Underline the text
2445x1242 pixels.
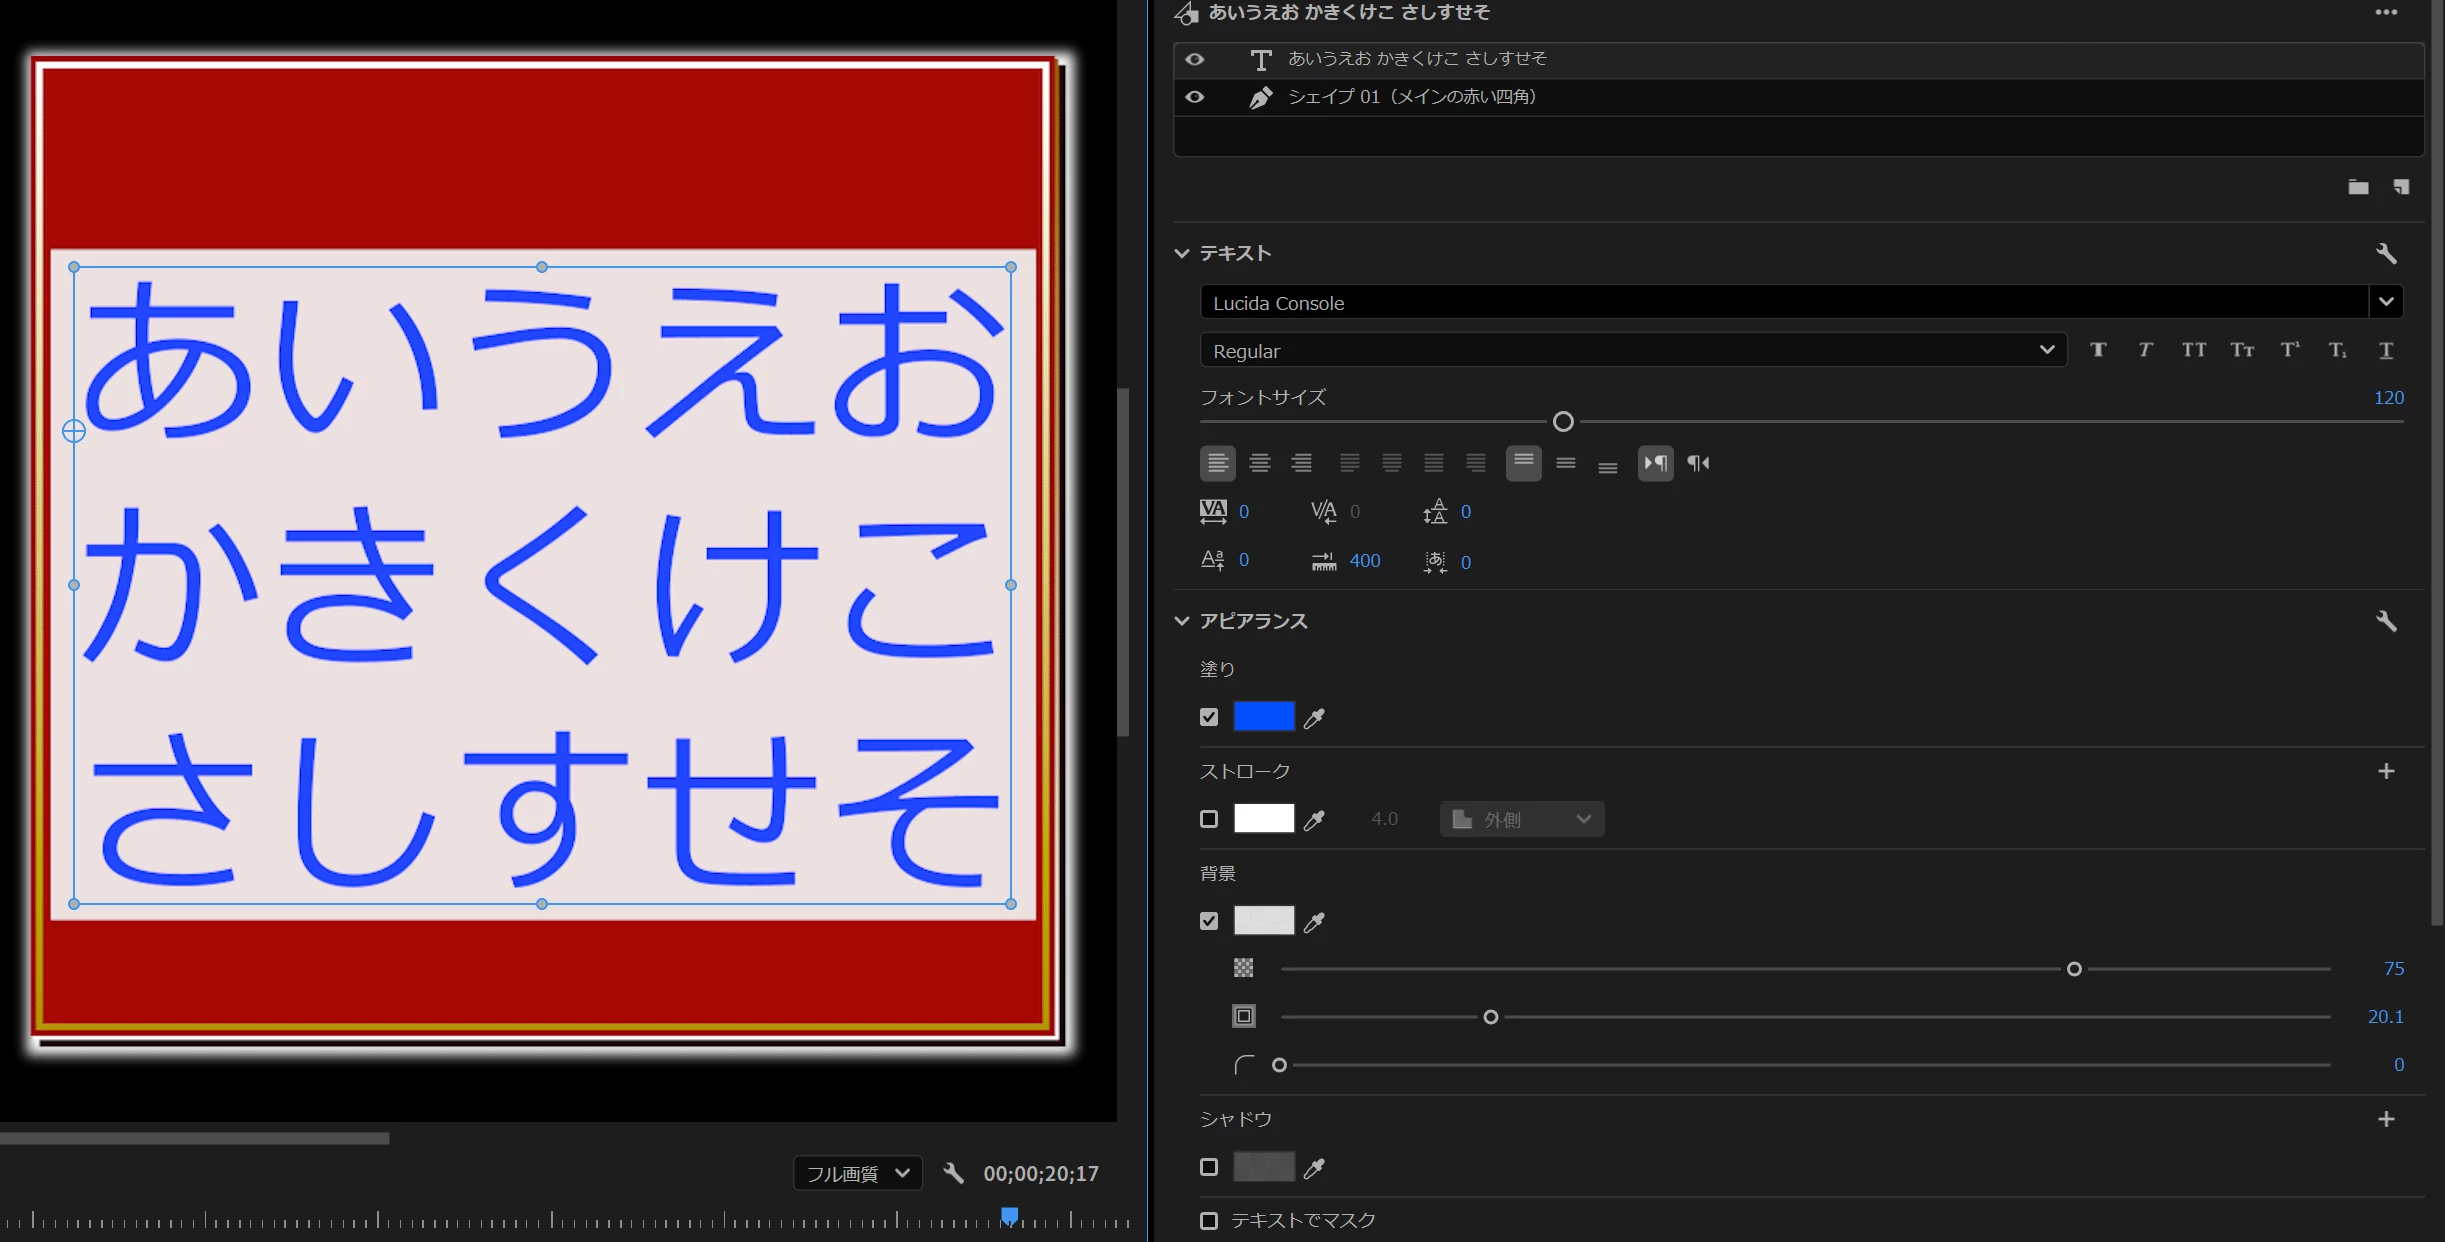pyautogui.click(x=2386, y=350)
